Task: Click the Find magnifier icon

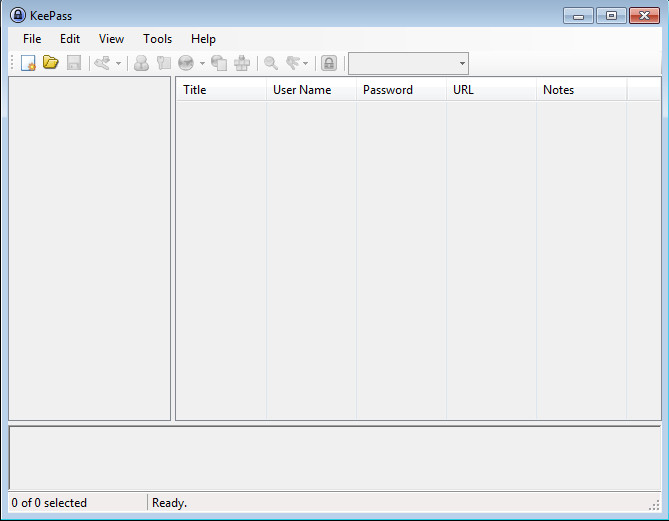Action: (x=271, y=63)
